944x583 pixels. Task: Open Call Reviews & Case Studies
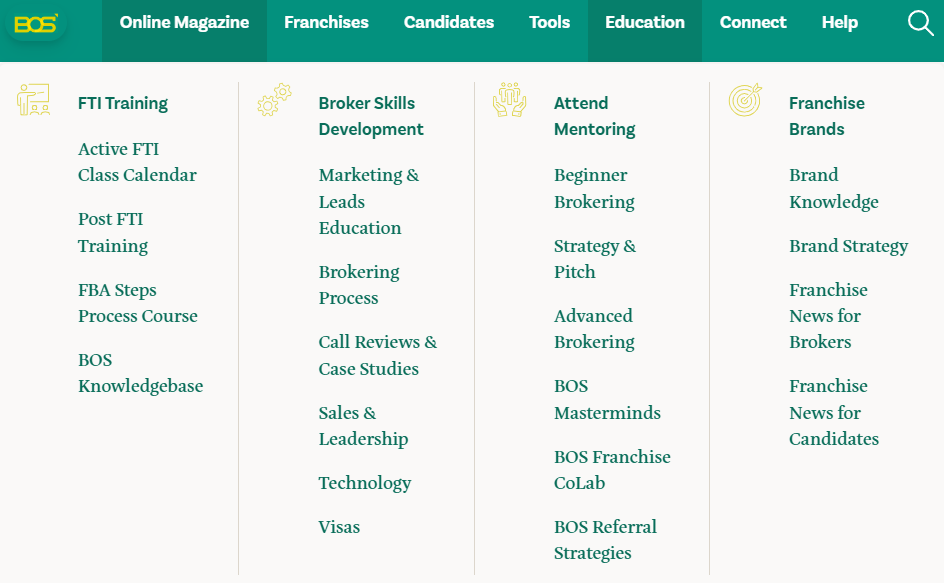click(378, 355)
